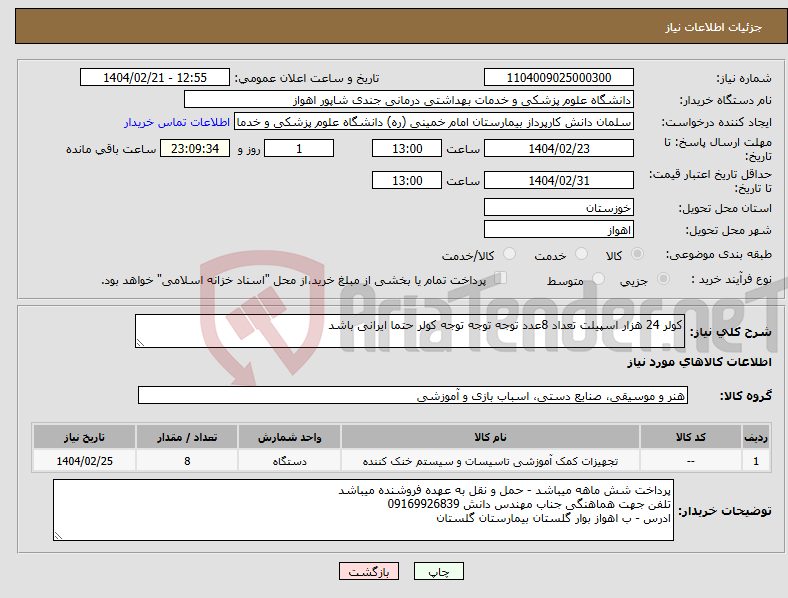
Task: Select the خدمت radio button
Action: pyautogui.click(x=581, y=254)
